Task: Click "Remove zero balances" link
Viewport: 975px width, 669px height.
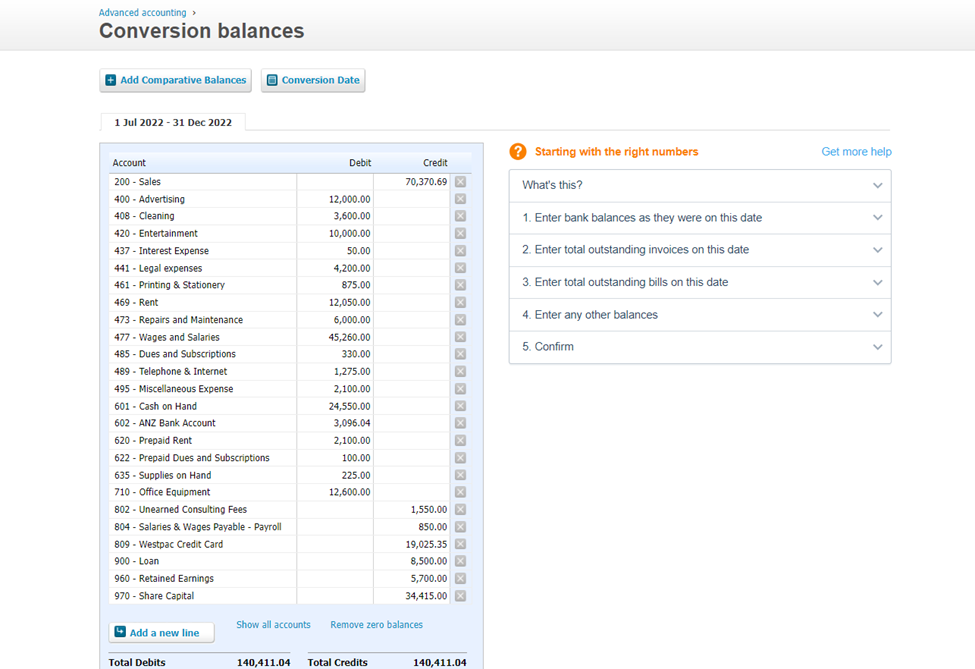Action: tap(376, 625)
